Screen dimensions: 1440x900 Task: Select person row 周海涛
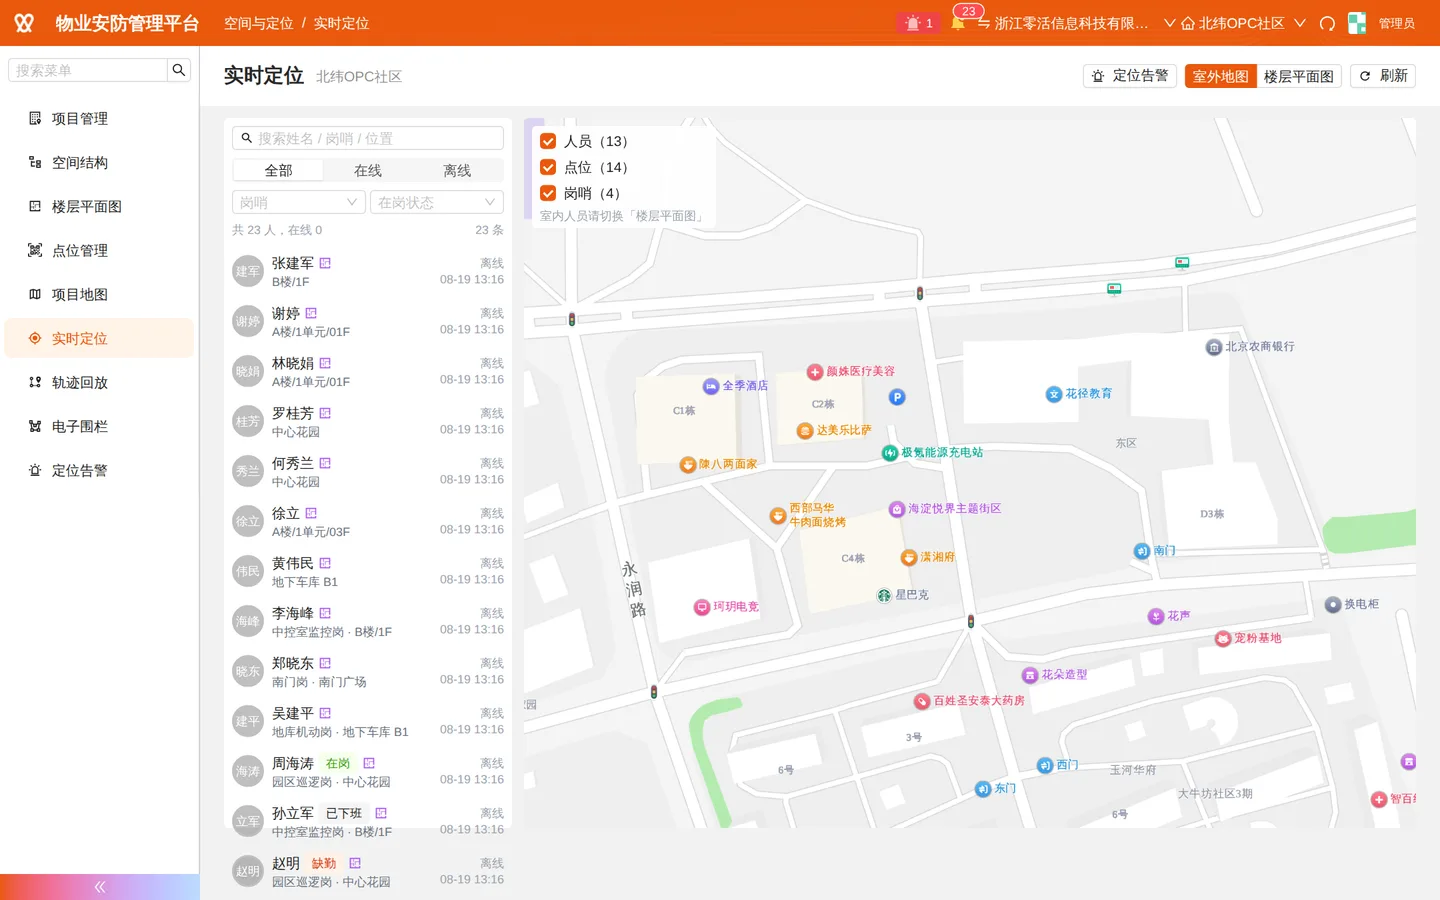click(x=368, y=771)
